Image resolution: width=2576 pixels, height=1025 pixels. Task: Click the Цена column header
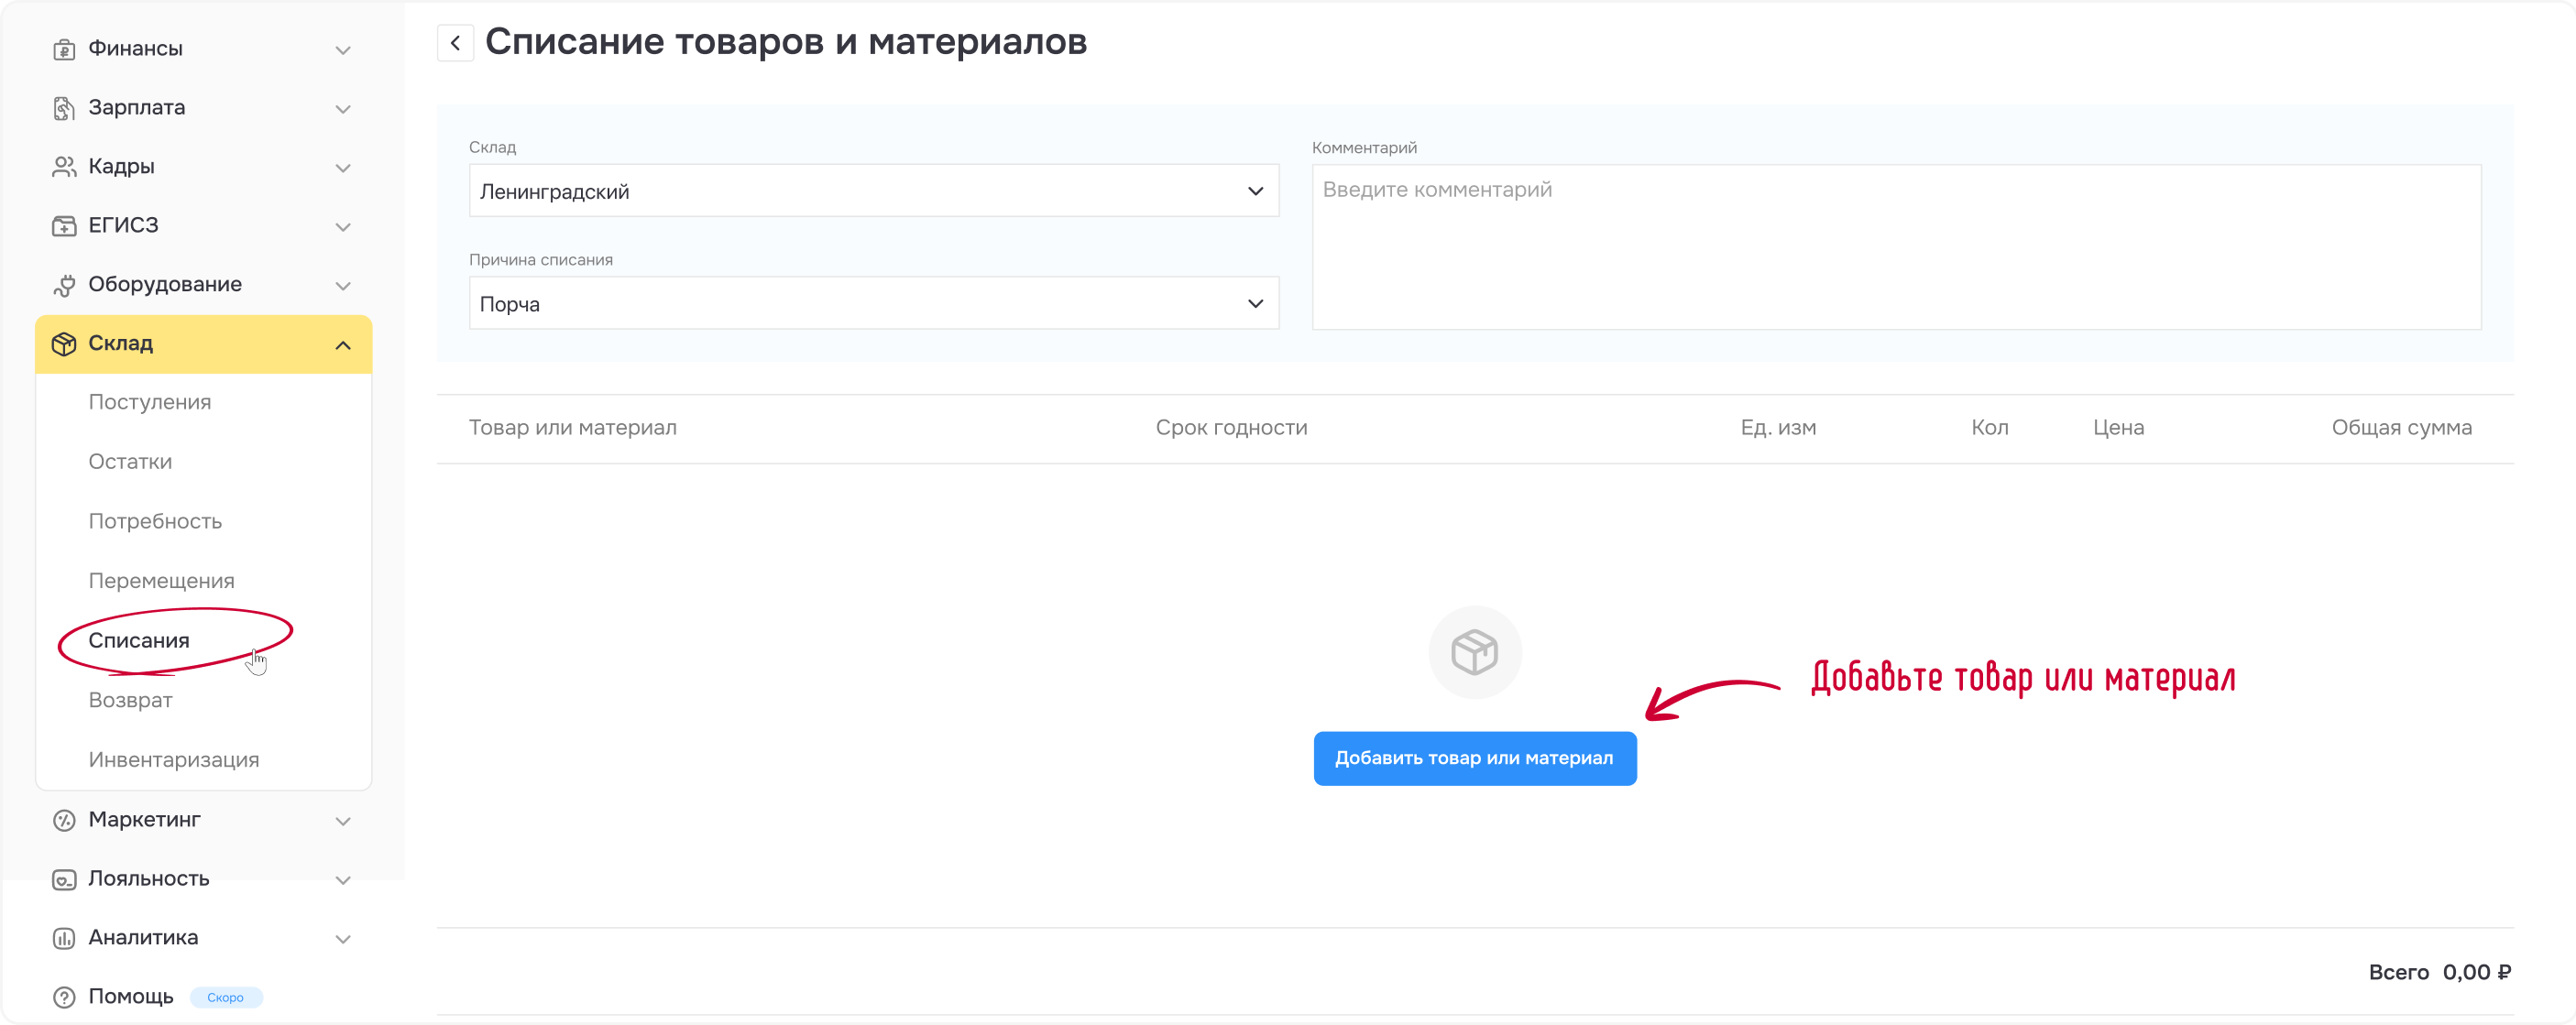[x=2118, y=428]
